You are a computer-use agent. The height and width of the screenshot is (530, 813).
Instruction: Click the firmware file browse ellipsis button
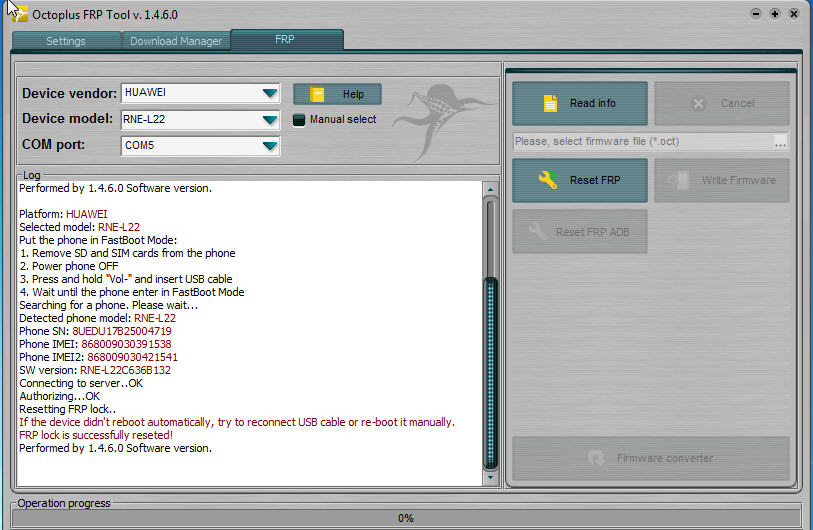(x=780, y=142)
